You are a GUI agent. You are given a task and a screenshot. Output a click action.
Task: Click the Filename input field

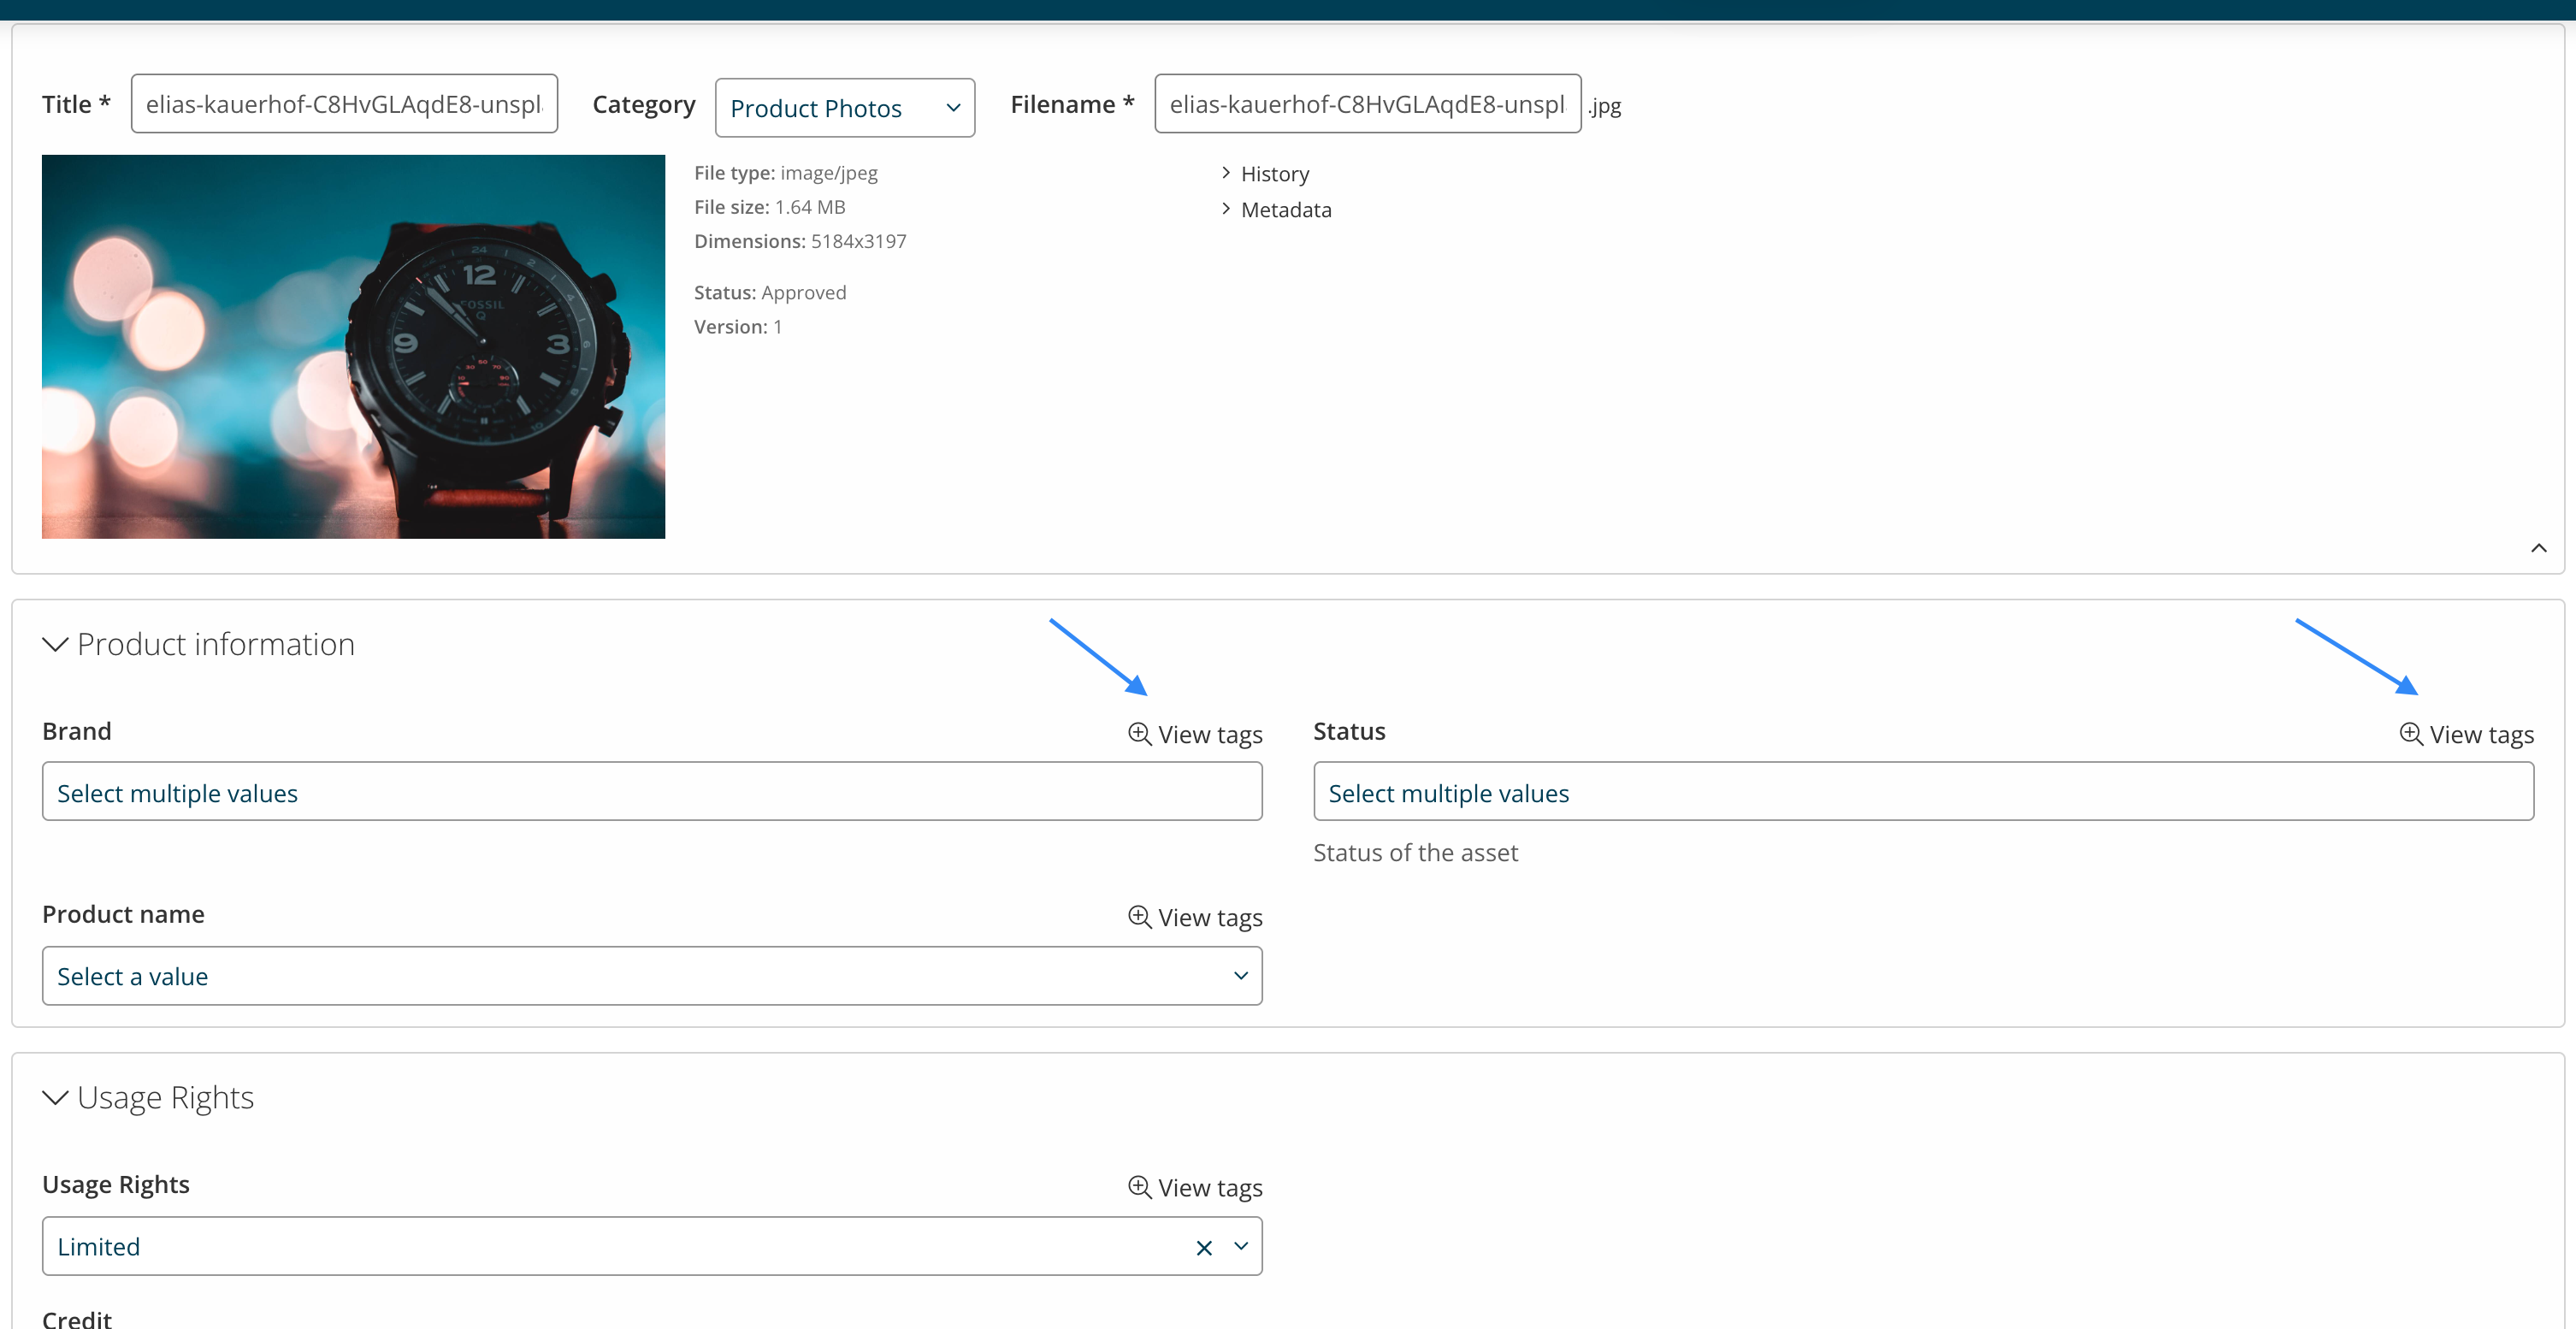point(1367,104)
